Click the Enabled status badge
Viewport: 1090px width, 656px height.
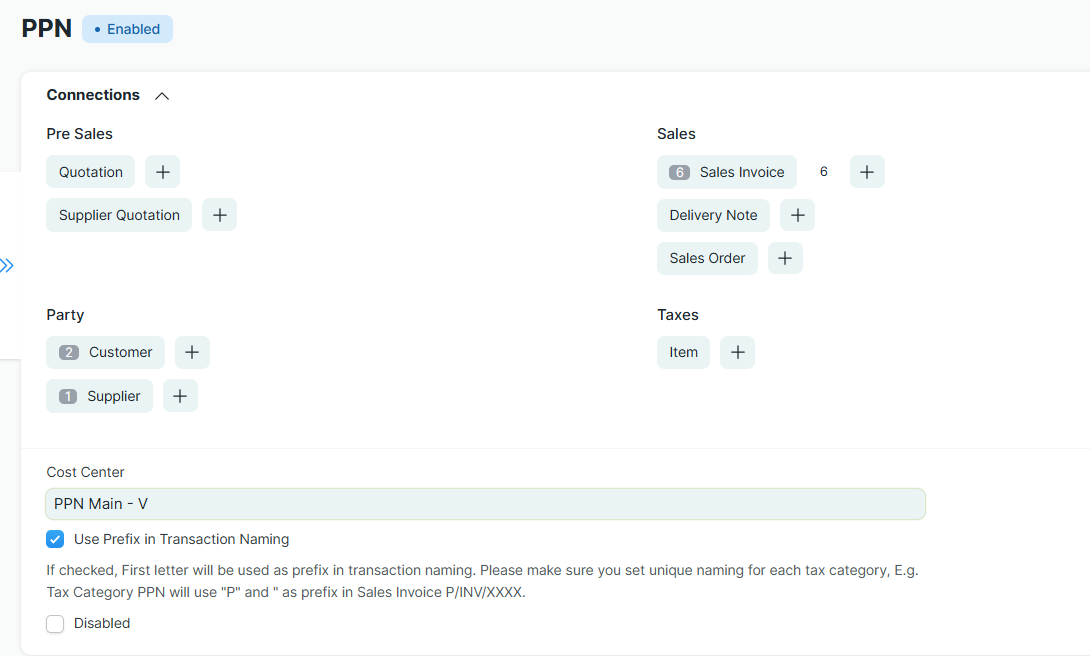coord(127,29)
